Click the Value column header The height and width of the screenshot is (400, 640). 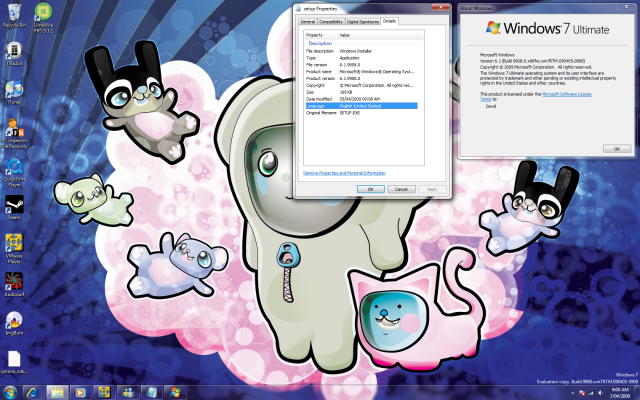[x=378, y=35]
